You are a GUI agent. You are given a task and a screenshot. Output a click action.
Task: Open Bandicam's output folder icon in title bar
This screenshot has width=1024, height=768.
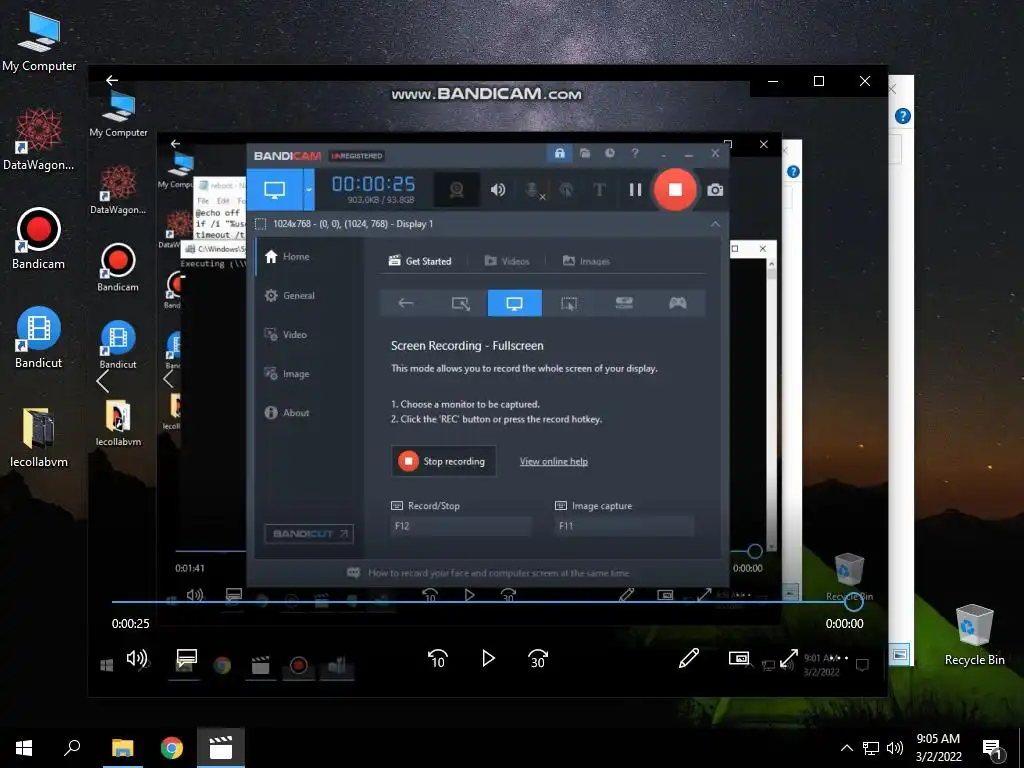[x=585, y=153]
